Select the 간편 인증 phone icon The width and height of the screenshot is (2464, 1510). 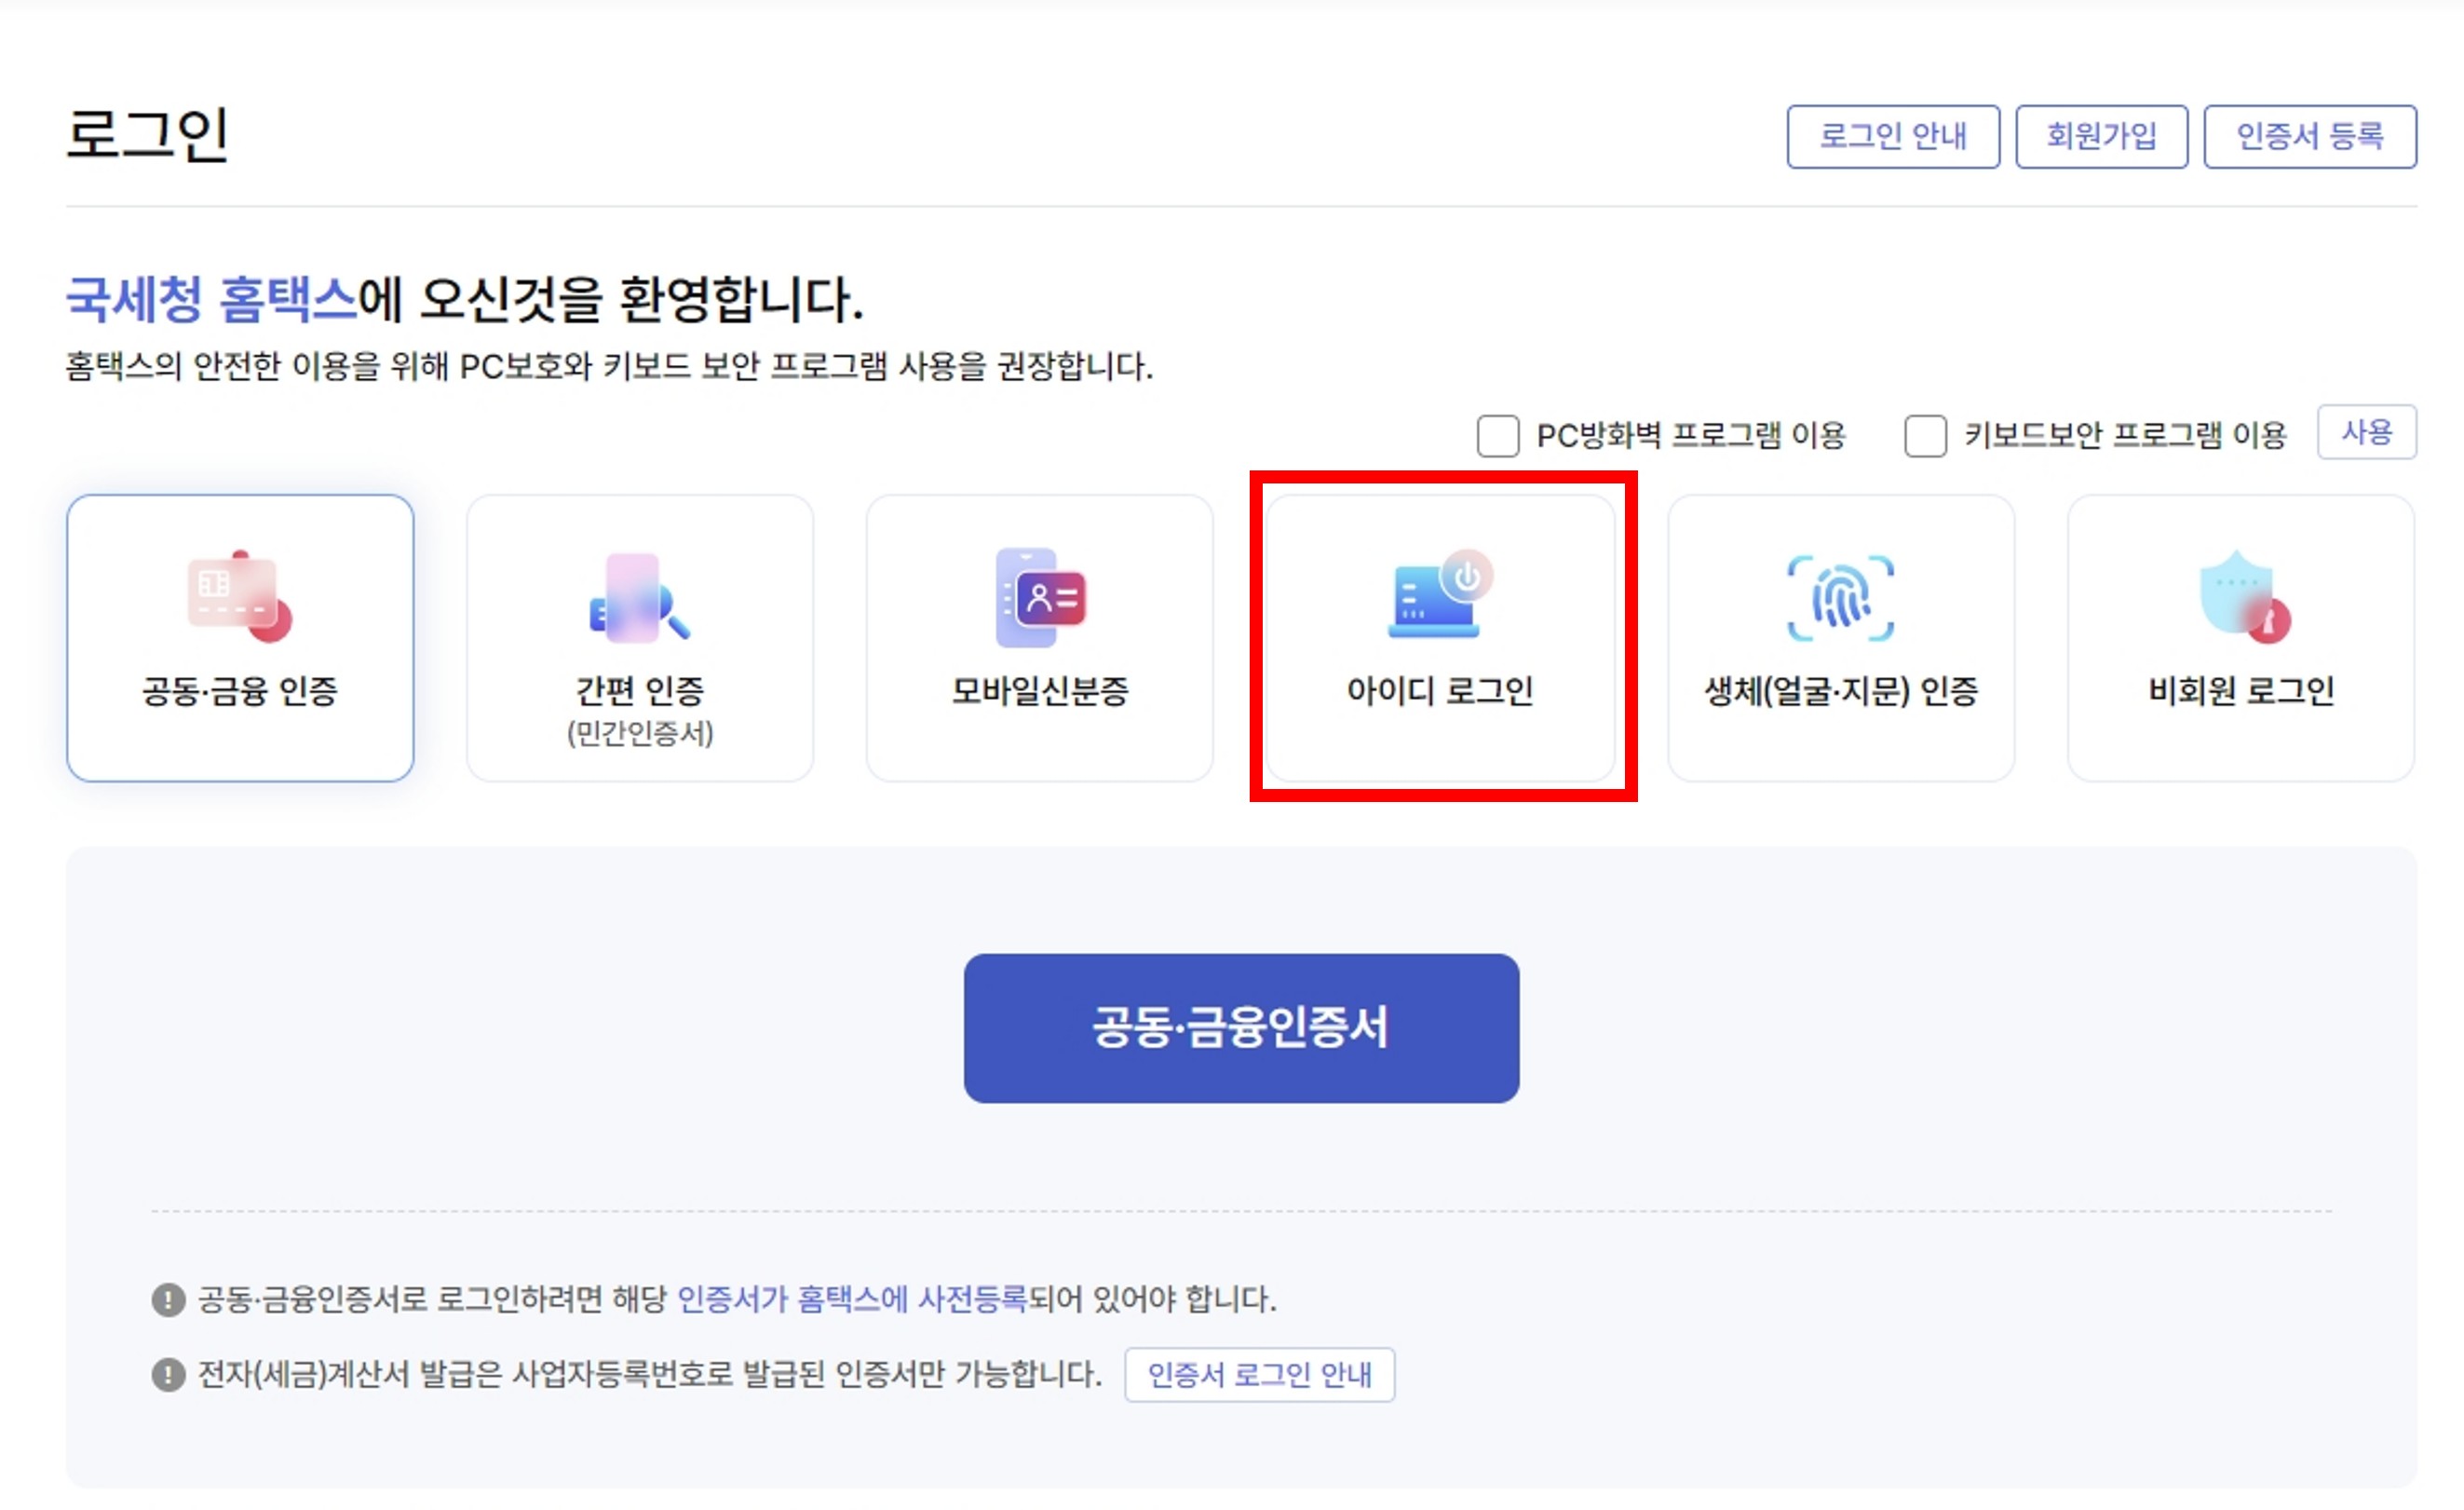pos(639,598)
